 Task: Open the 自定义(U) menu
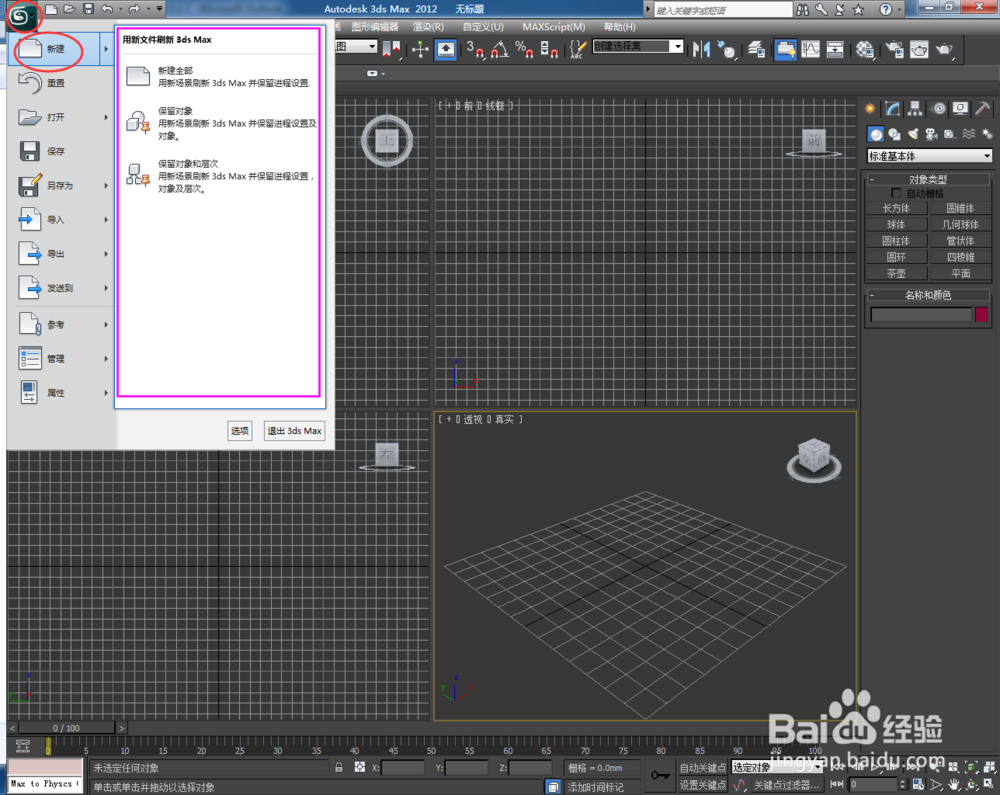(x=483, y=27)
